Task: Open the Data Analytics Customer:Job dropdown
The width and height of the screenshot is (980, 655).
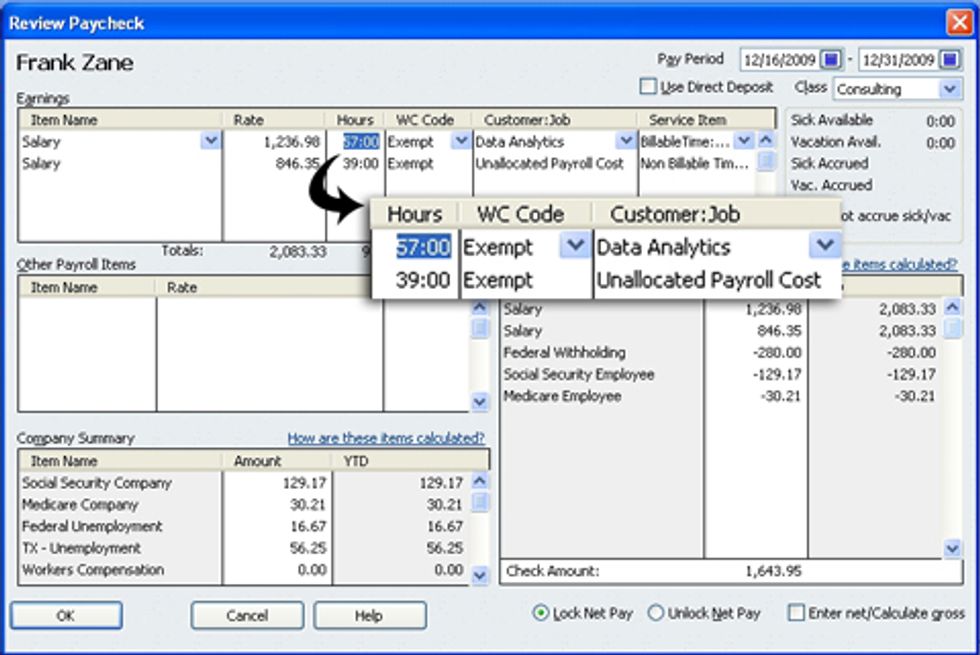Action: click(x=825, y=246)
